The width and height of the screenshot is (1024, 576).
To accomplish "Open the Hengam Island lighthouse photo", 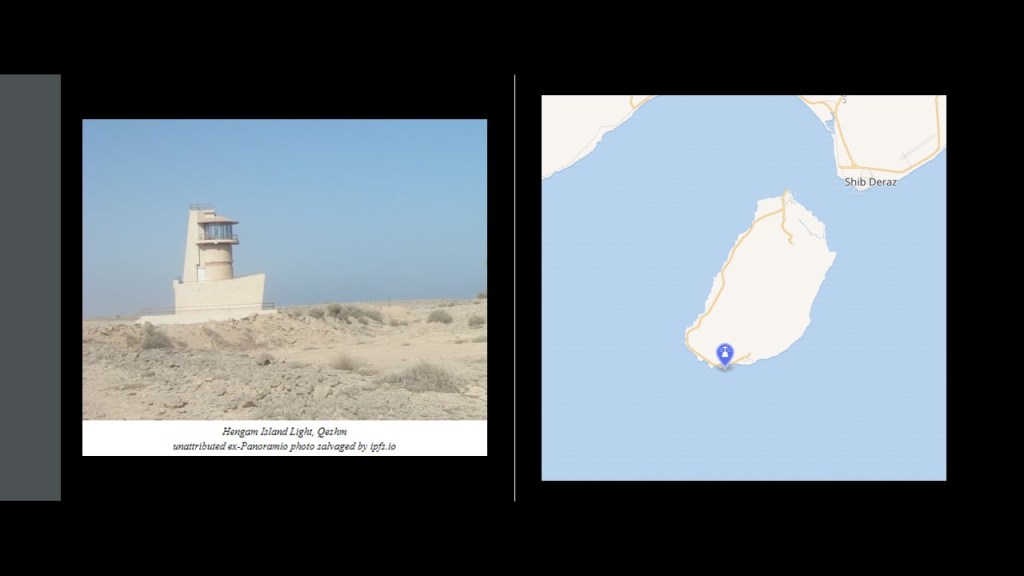I will coord(284,269).
